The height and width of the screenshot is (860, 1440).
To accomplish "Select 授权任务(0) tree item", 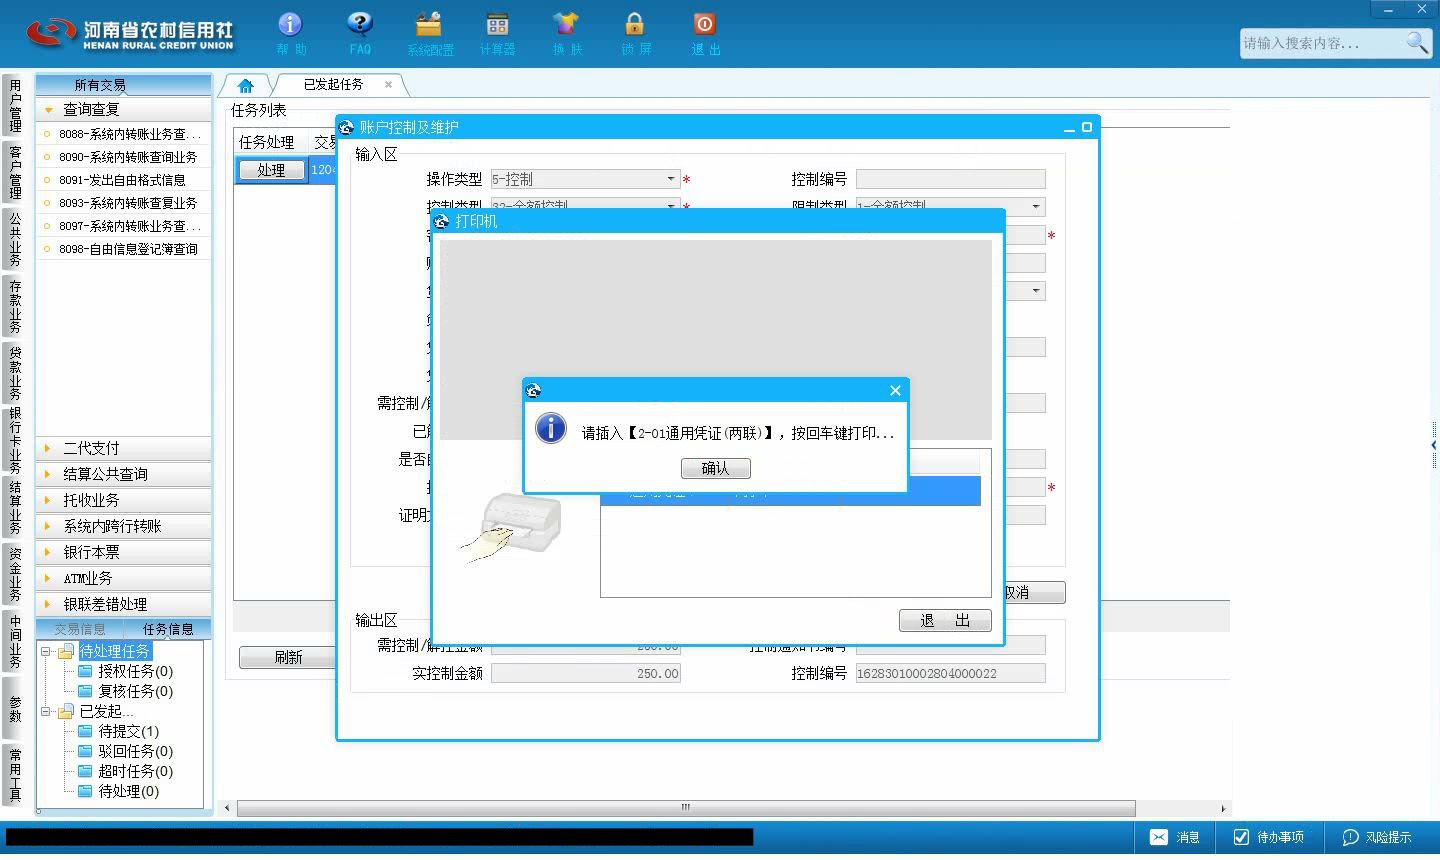I will (x=135, y=671).
